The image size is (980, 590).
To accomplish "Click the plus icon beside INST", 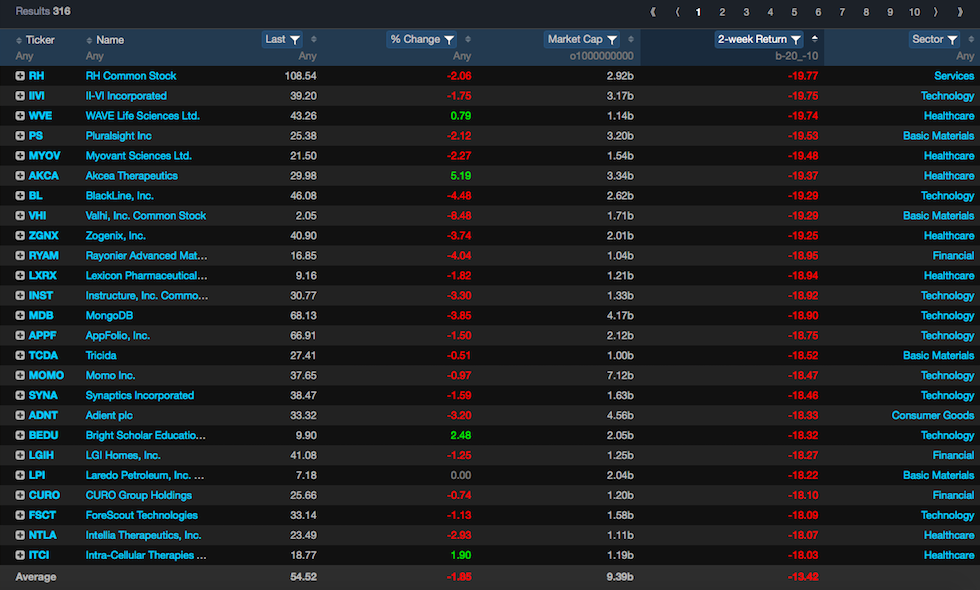I will click(x=20, y=296).
